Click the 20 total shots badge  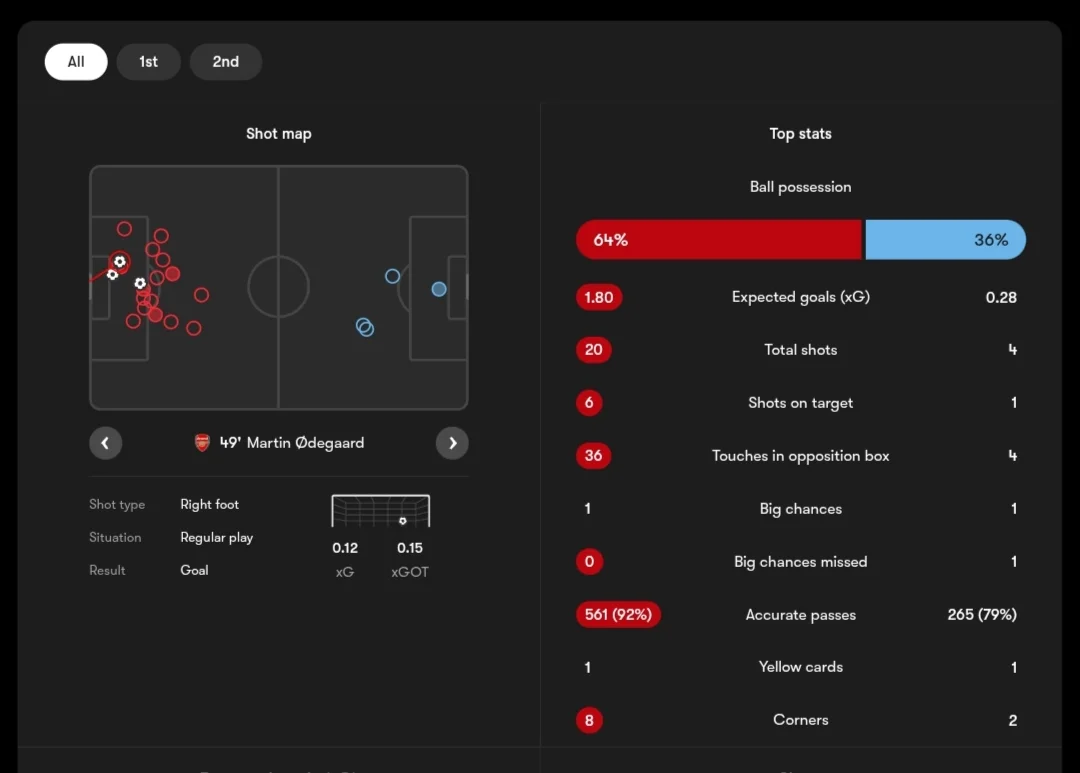coord(594,350)
